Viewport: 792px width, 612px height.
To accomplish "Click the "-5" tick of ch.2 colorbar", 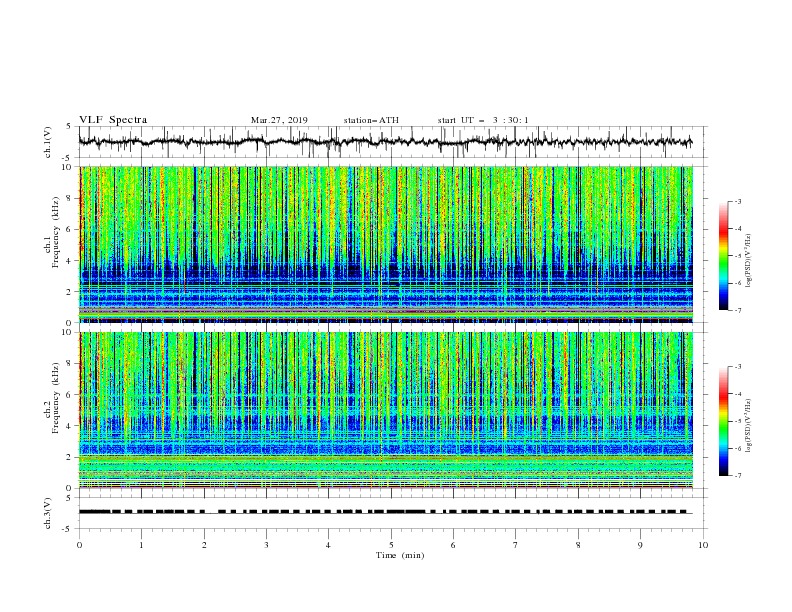I will (737, 421).
